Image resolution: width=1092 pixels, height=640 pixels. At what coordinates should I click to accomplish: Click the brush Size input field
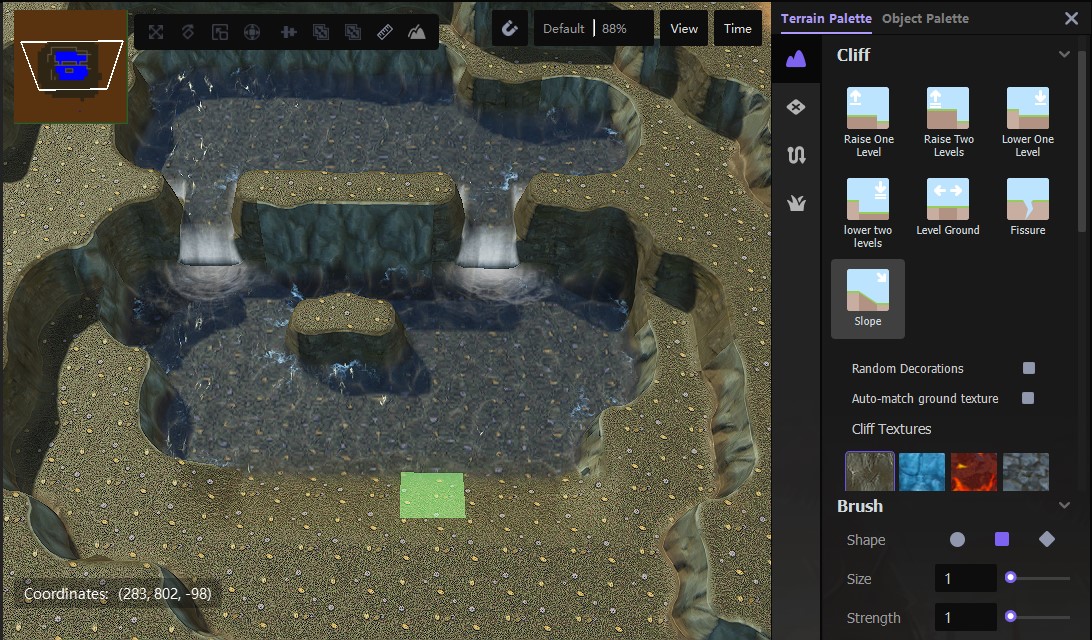965,578
